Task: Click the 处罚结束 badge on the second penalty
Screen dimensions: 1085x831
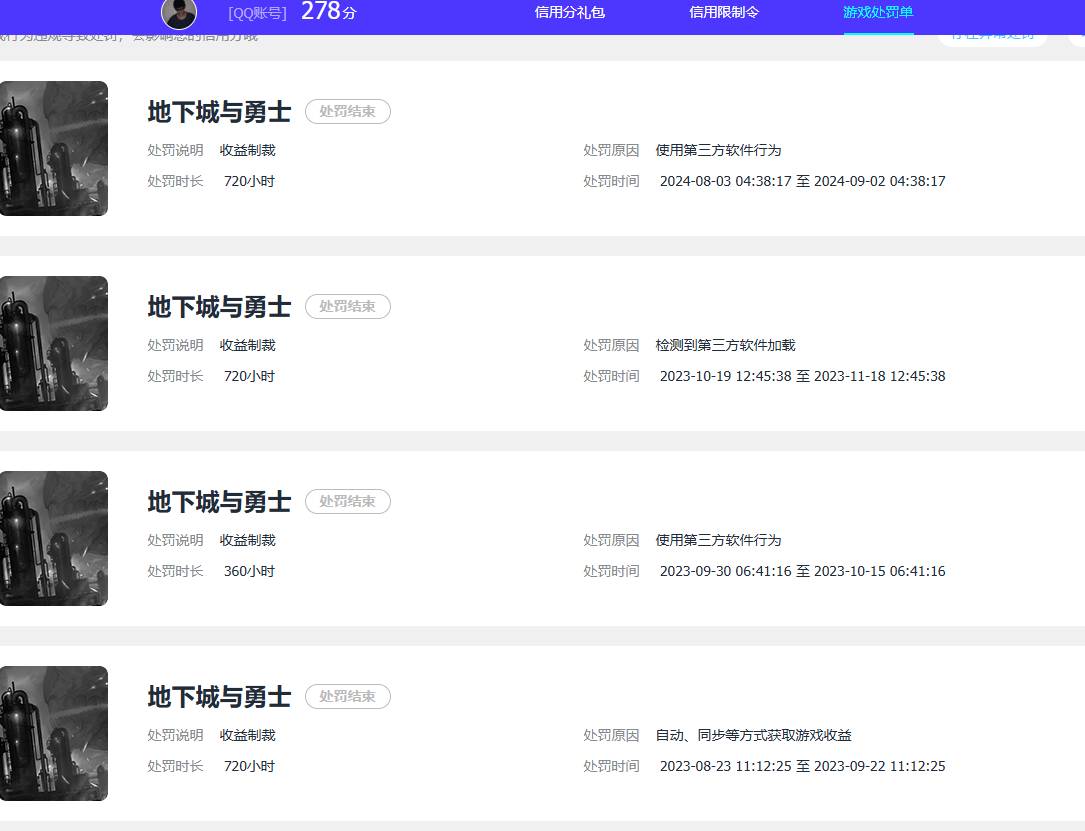Action: (x=347, y=306)
